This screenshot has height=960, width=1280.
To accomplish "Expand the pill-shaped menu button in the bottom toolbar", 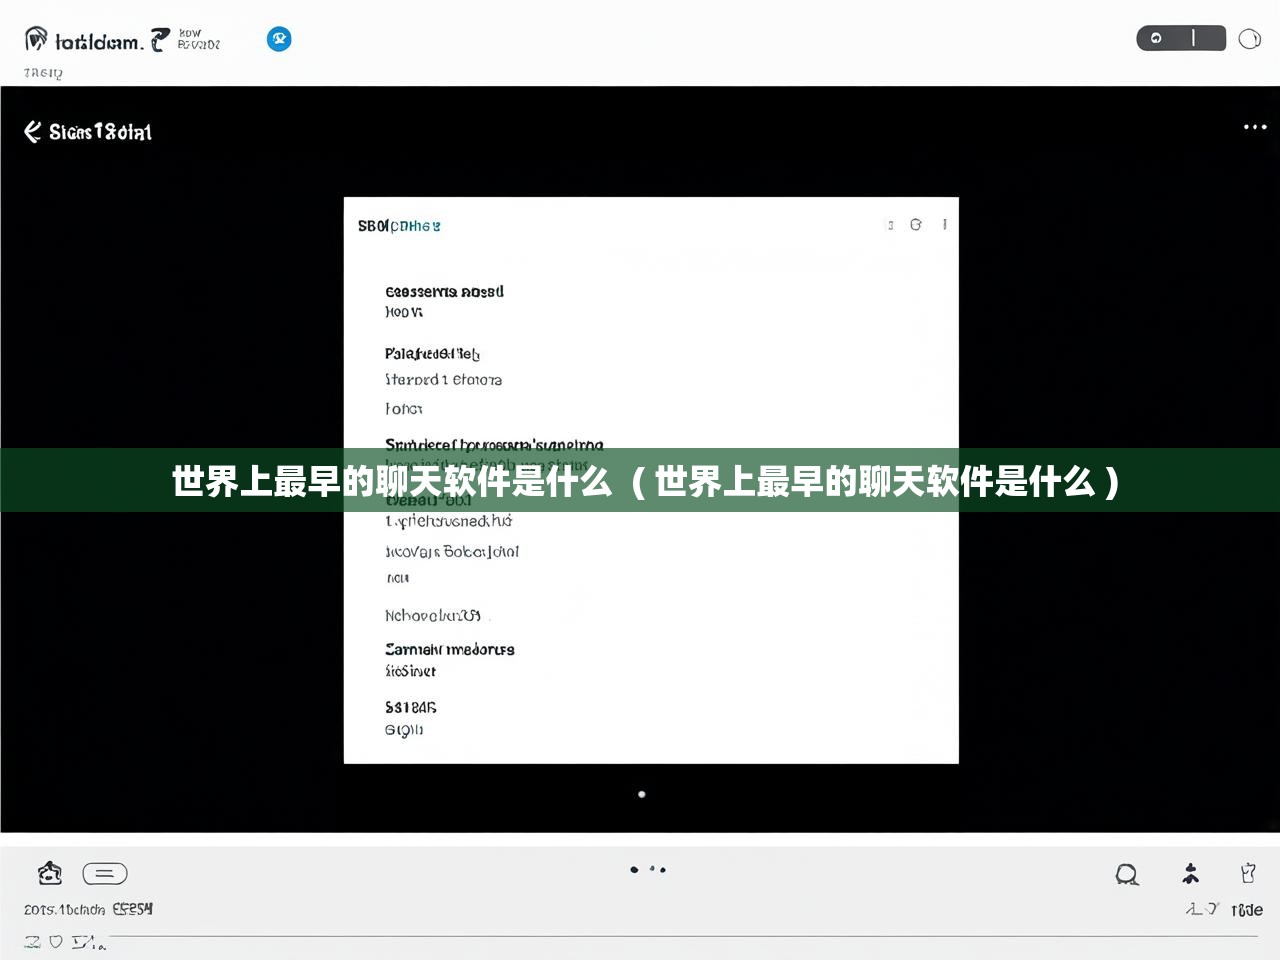I will pos(106,873).
